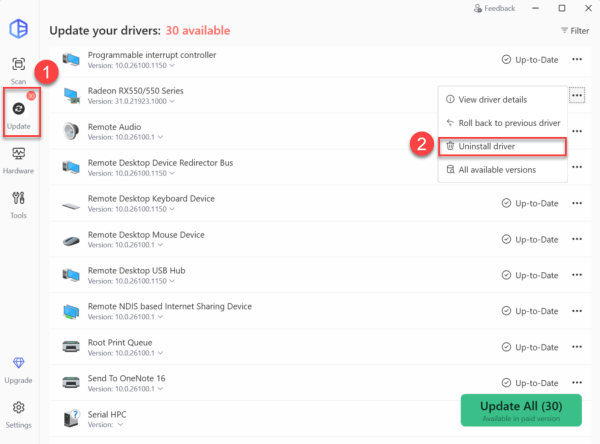Screen dimensions: 600x444
Task: Open the Update tab in sidebar
Action: click(19, 112)
